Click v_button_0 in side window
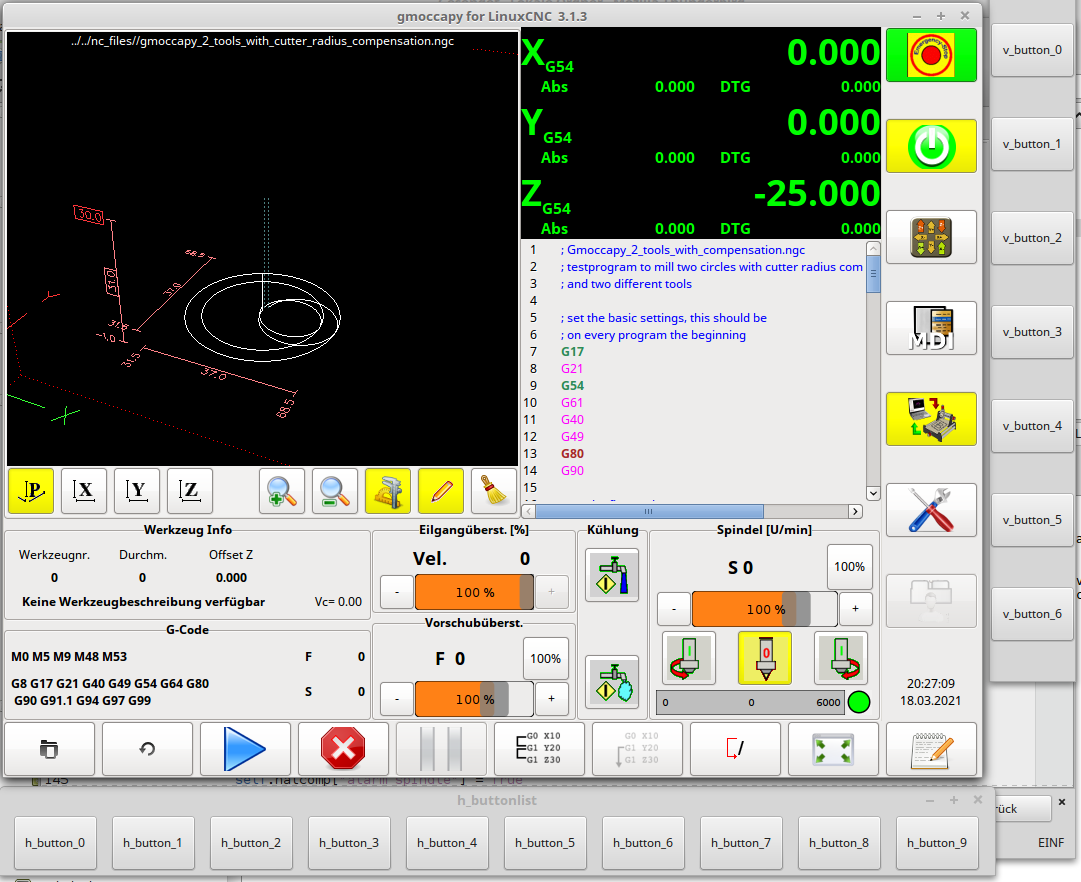 point(1032,50)
